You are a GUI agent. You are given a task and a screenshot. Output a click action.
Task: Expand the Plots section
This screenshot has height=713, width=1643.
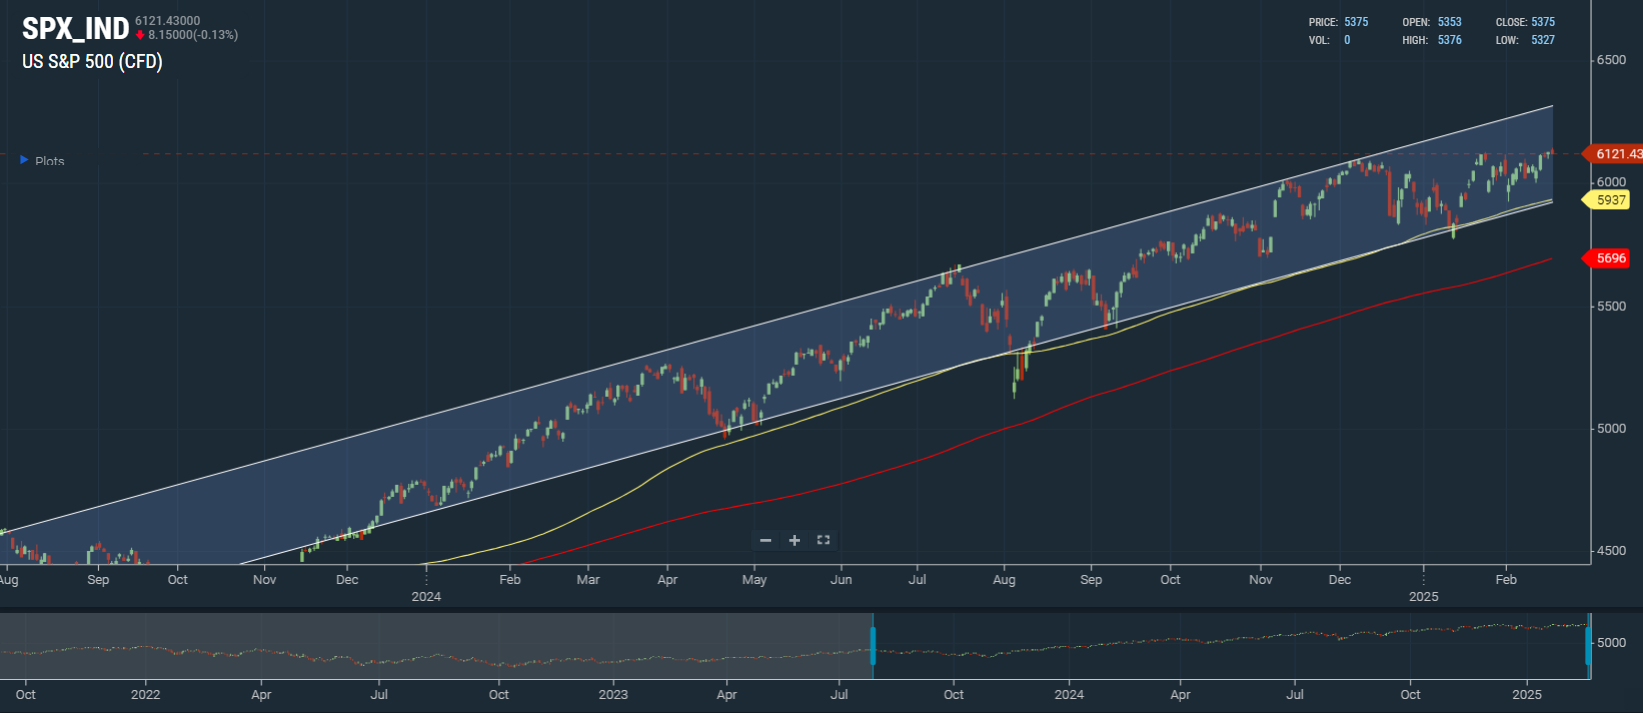point(42,160)
